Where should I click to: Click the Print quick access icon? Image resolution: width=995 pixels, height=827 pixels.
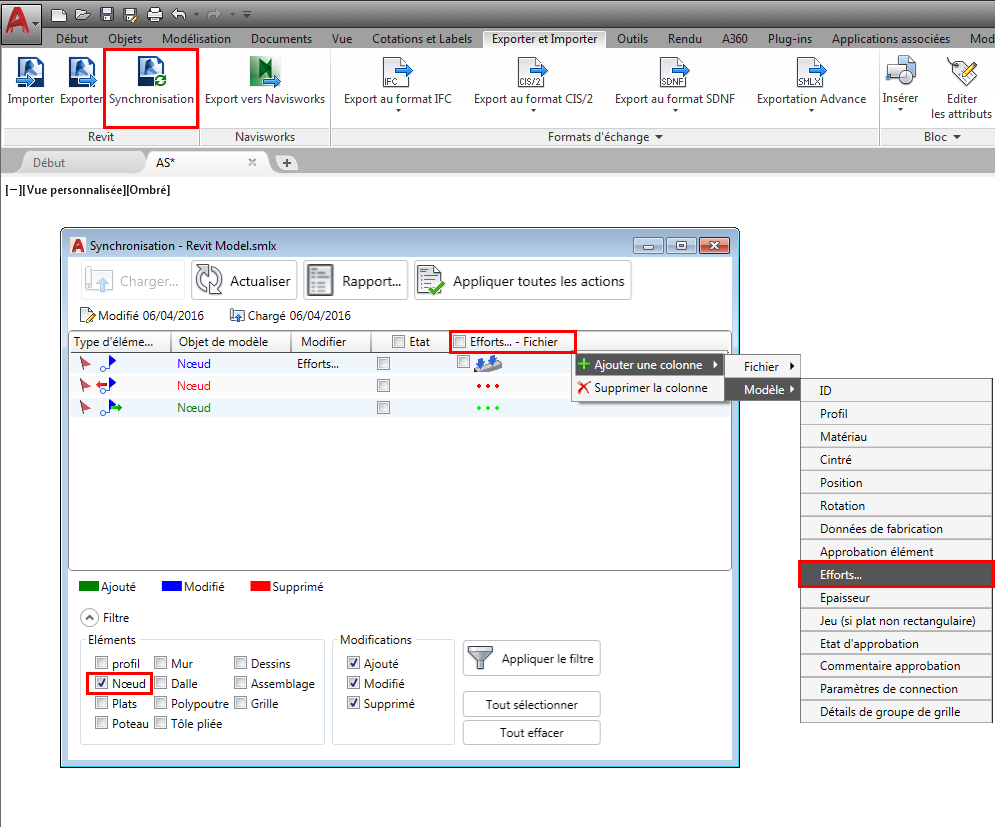pos(154,14)
